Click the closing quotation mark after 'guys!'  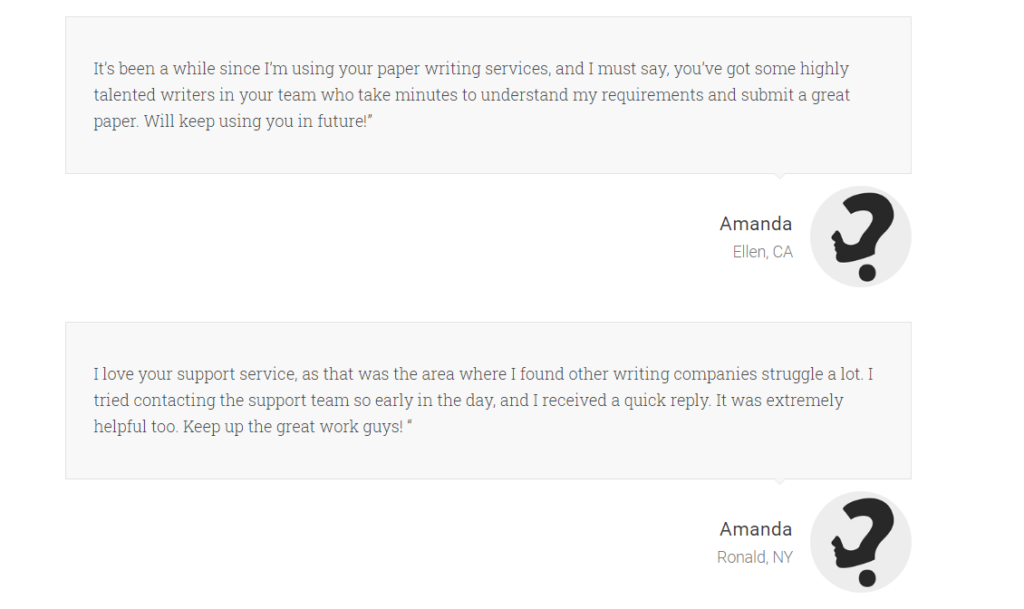tap(409, 422)
